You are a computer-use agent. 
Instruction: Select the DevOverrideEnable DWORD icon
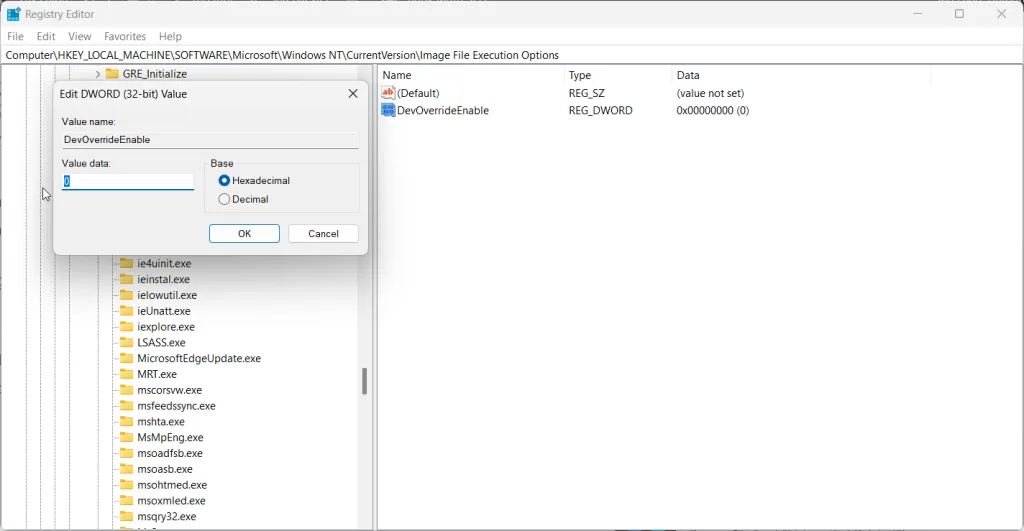[x=388, y=110]
